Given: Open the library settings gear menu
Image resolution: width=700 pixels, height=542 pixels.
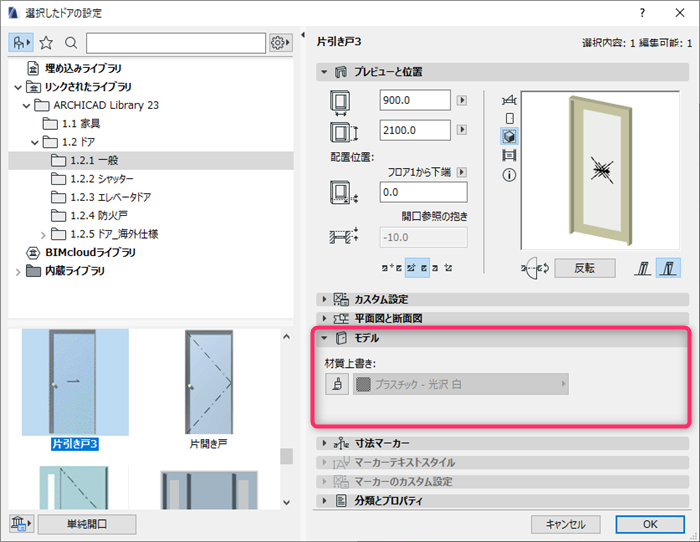Looking at the screenshot, I should point(280,43).
